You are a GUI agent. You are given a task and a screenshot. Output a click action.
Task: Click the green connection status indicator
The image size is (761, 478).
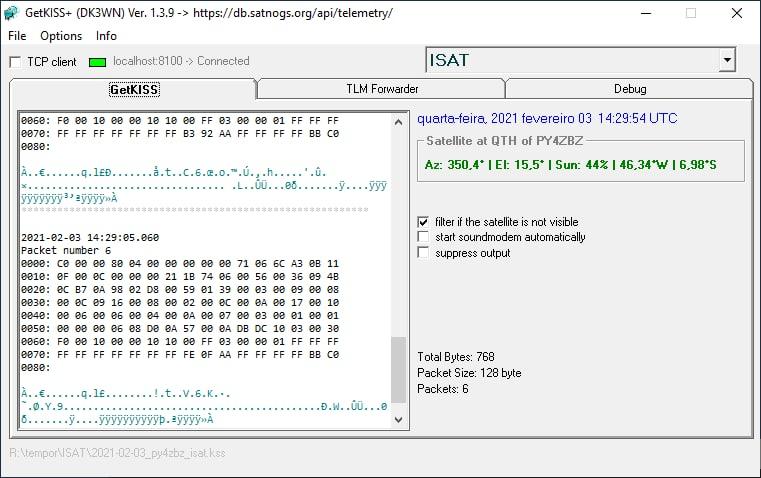point(98,62)
